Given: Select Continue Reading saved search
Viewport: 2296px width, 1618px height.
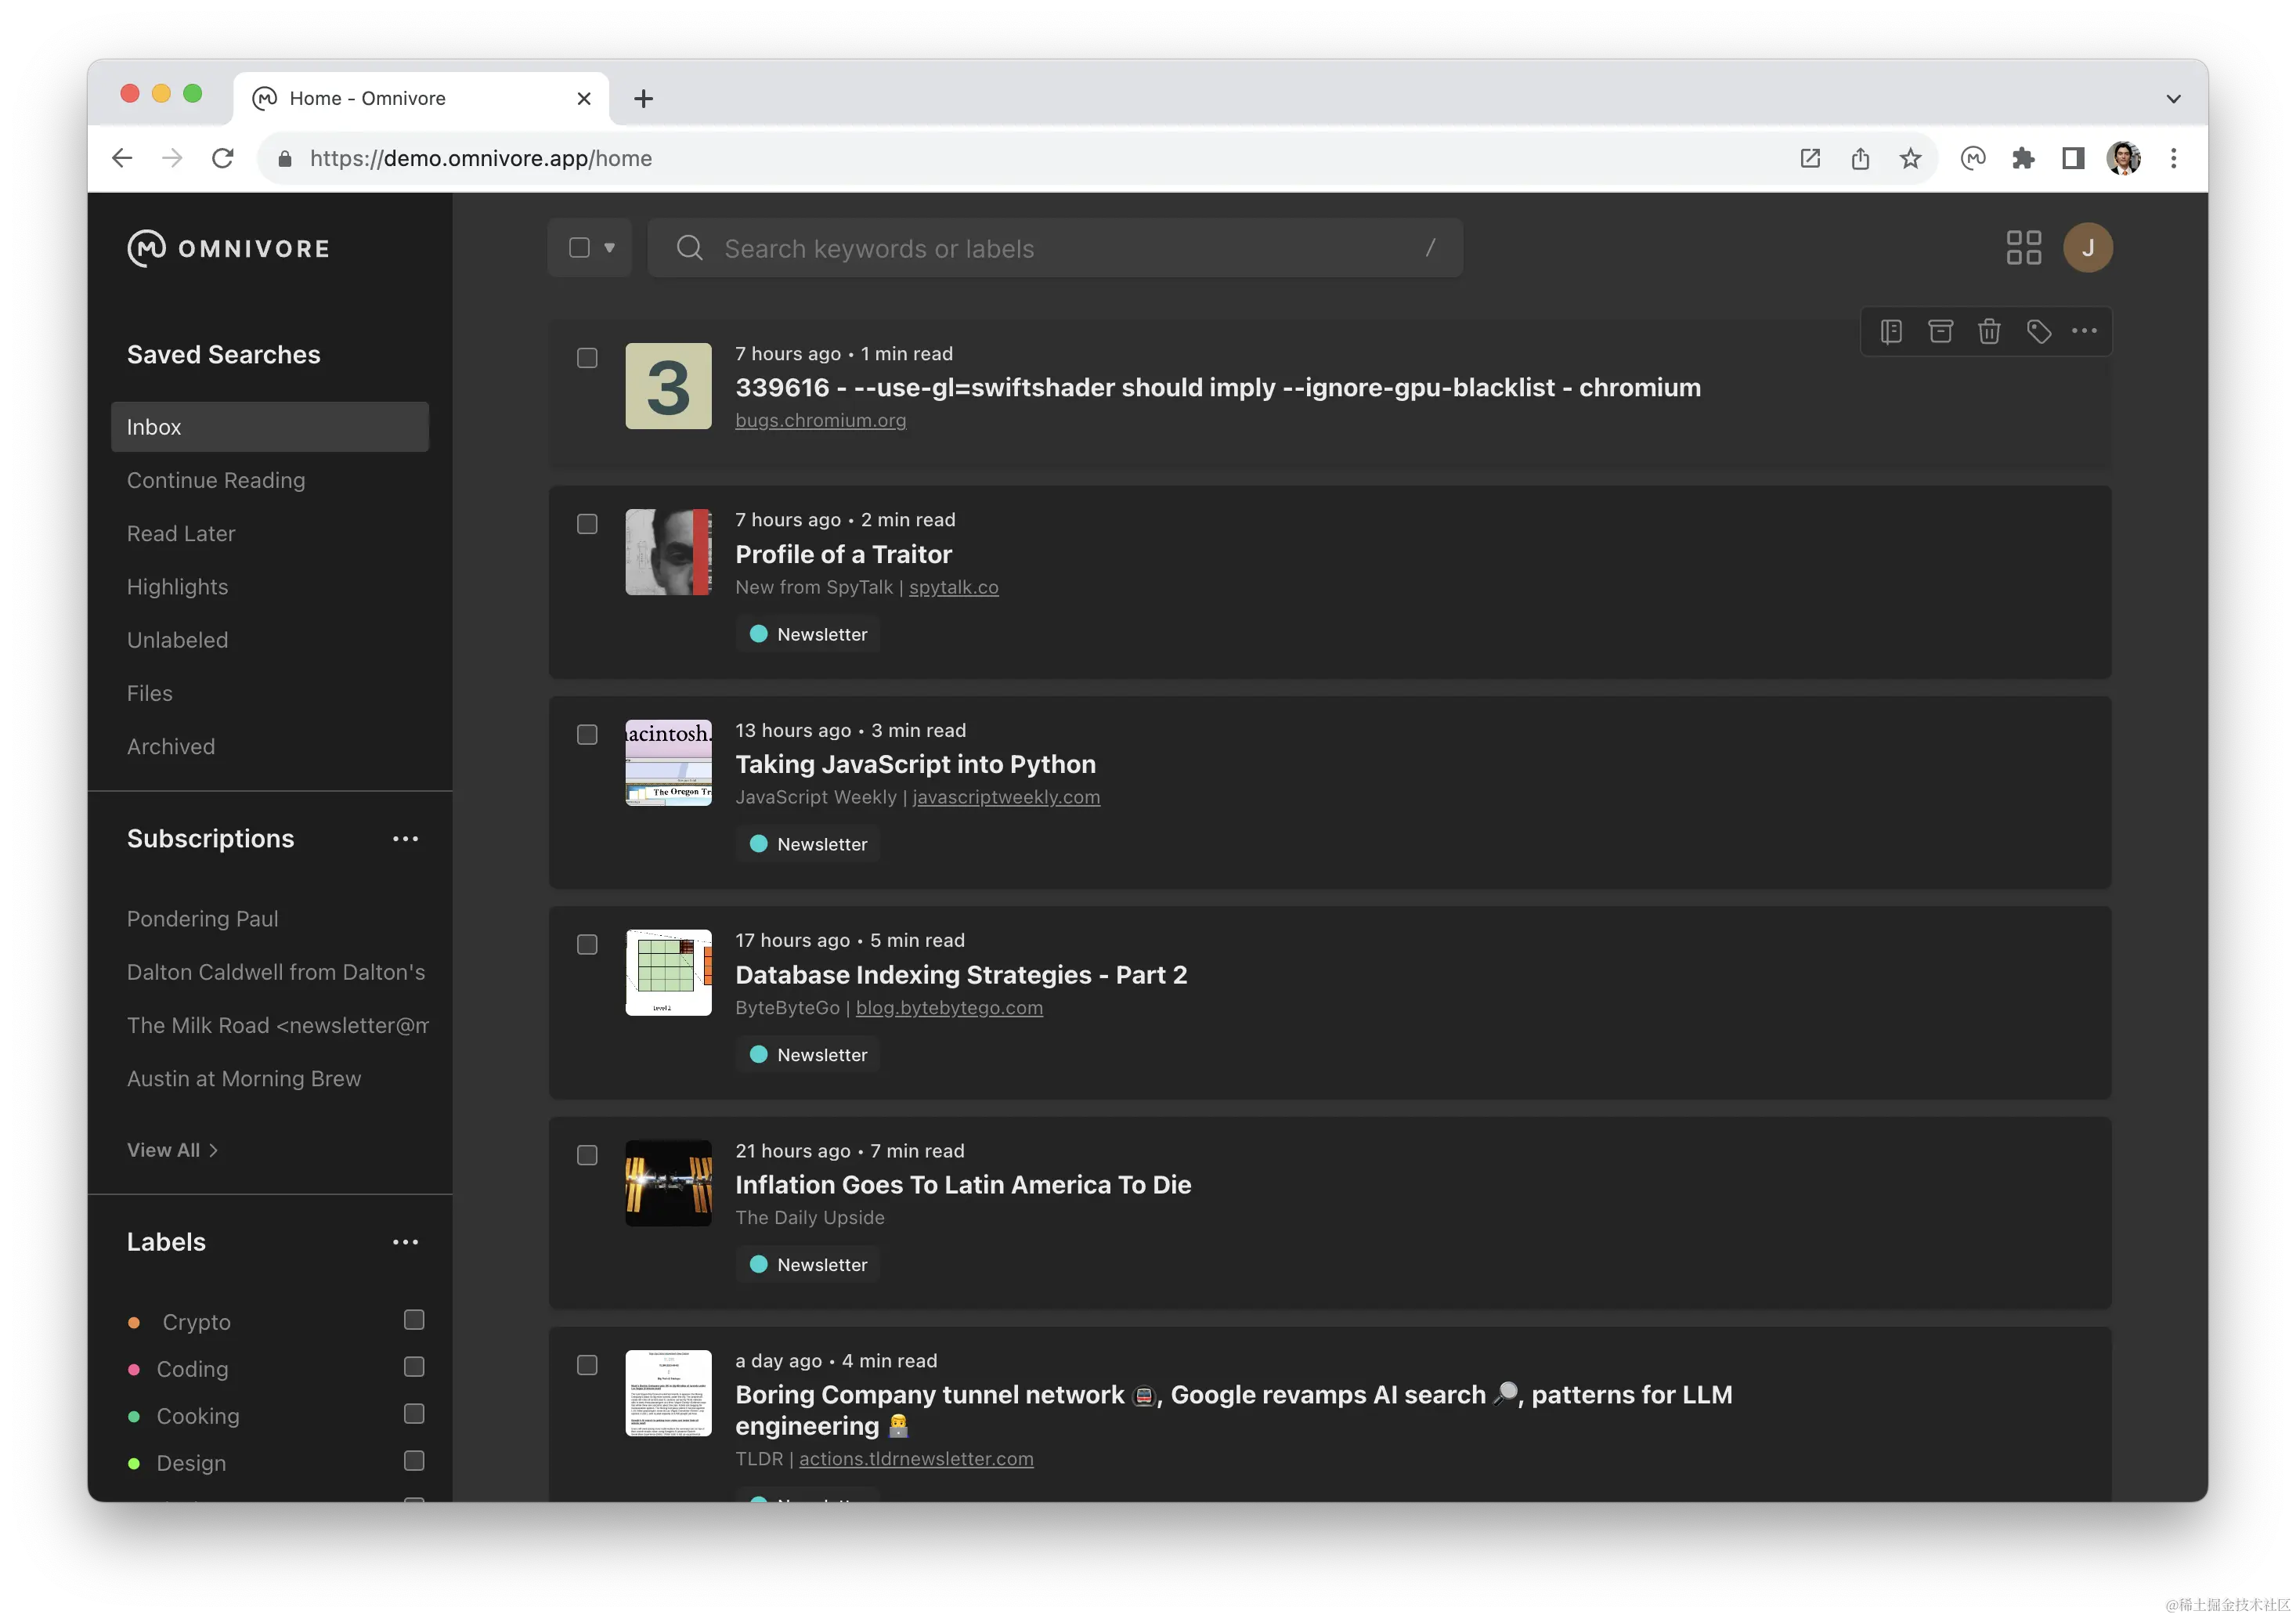Looking at the screenshot, I should pos(216,480).
